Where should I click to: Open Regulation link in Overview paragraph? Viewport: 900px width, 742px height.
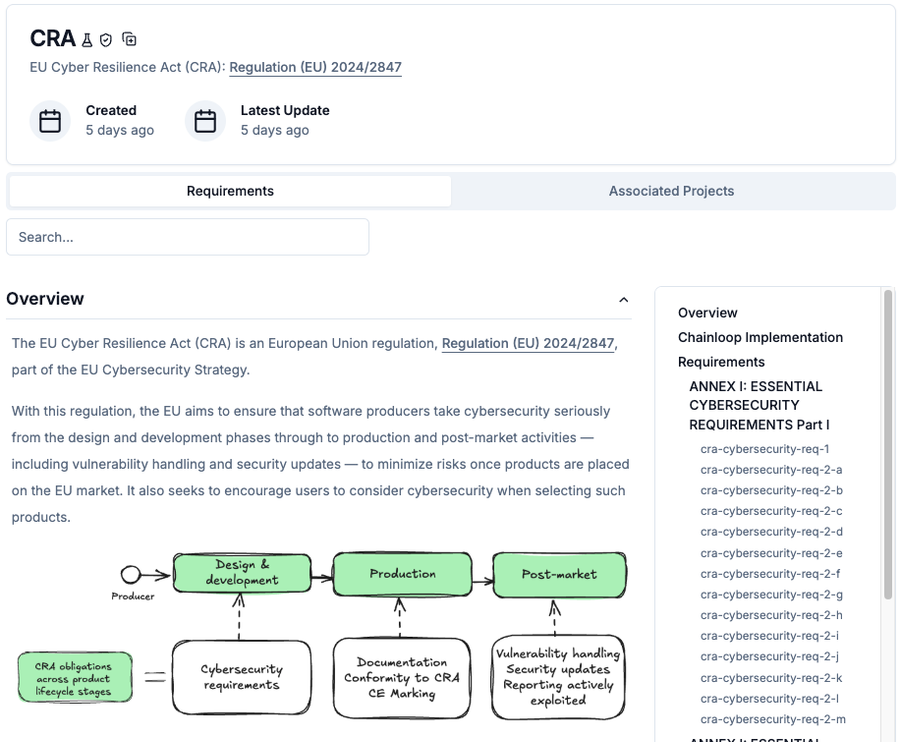tap(528, 343)
